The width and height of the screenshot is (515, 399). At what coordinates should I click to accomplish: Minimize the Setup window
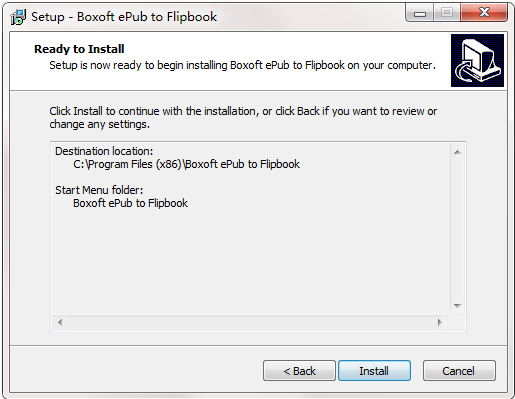point(420,13)
